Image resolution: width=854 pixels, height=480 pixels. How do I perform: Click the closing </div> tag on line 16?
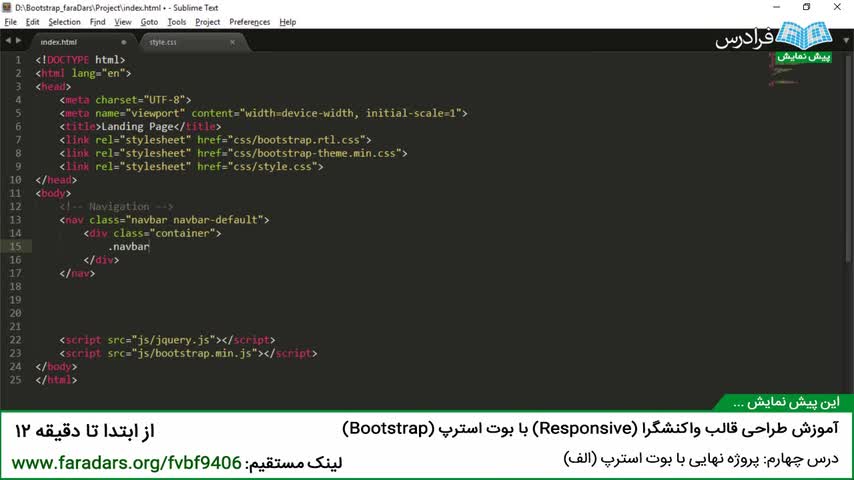pos(101,260)
